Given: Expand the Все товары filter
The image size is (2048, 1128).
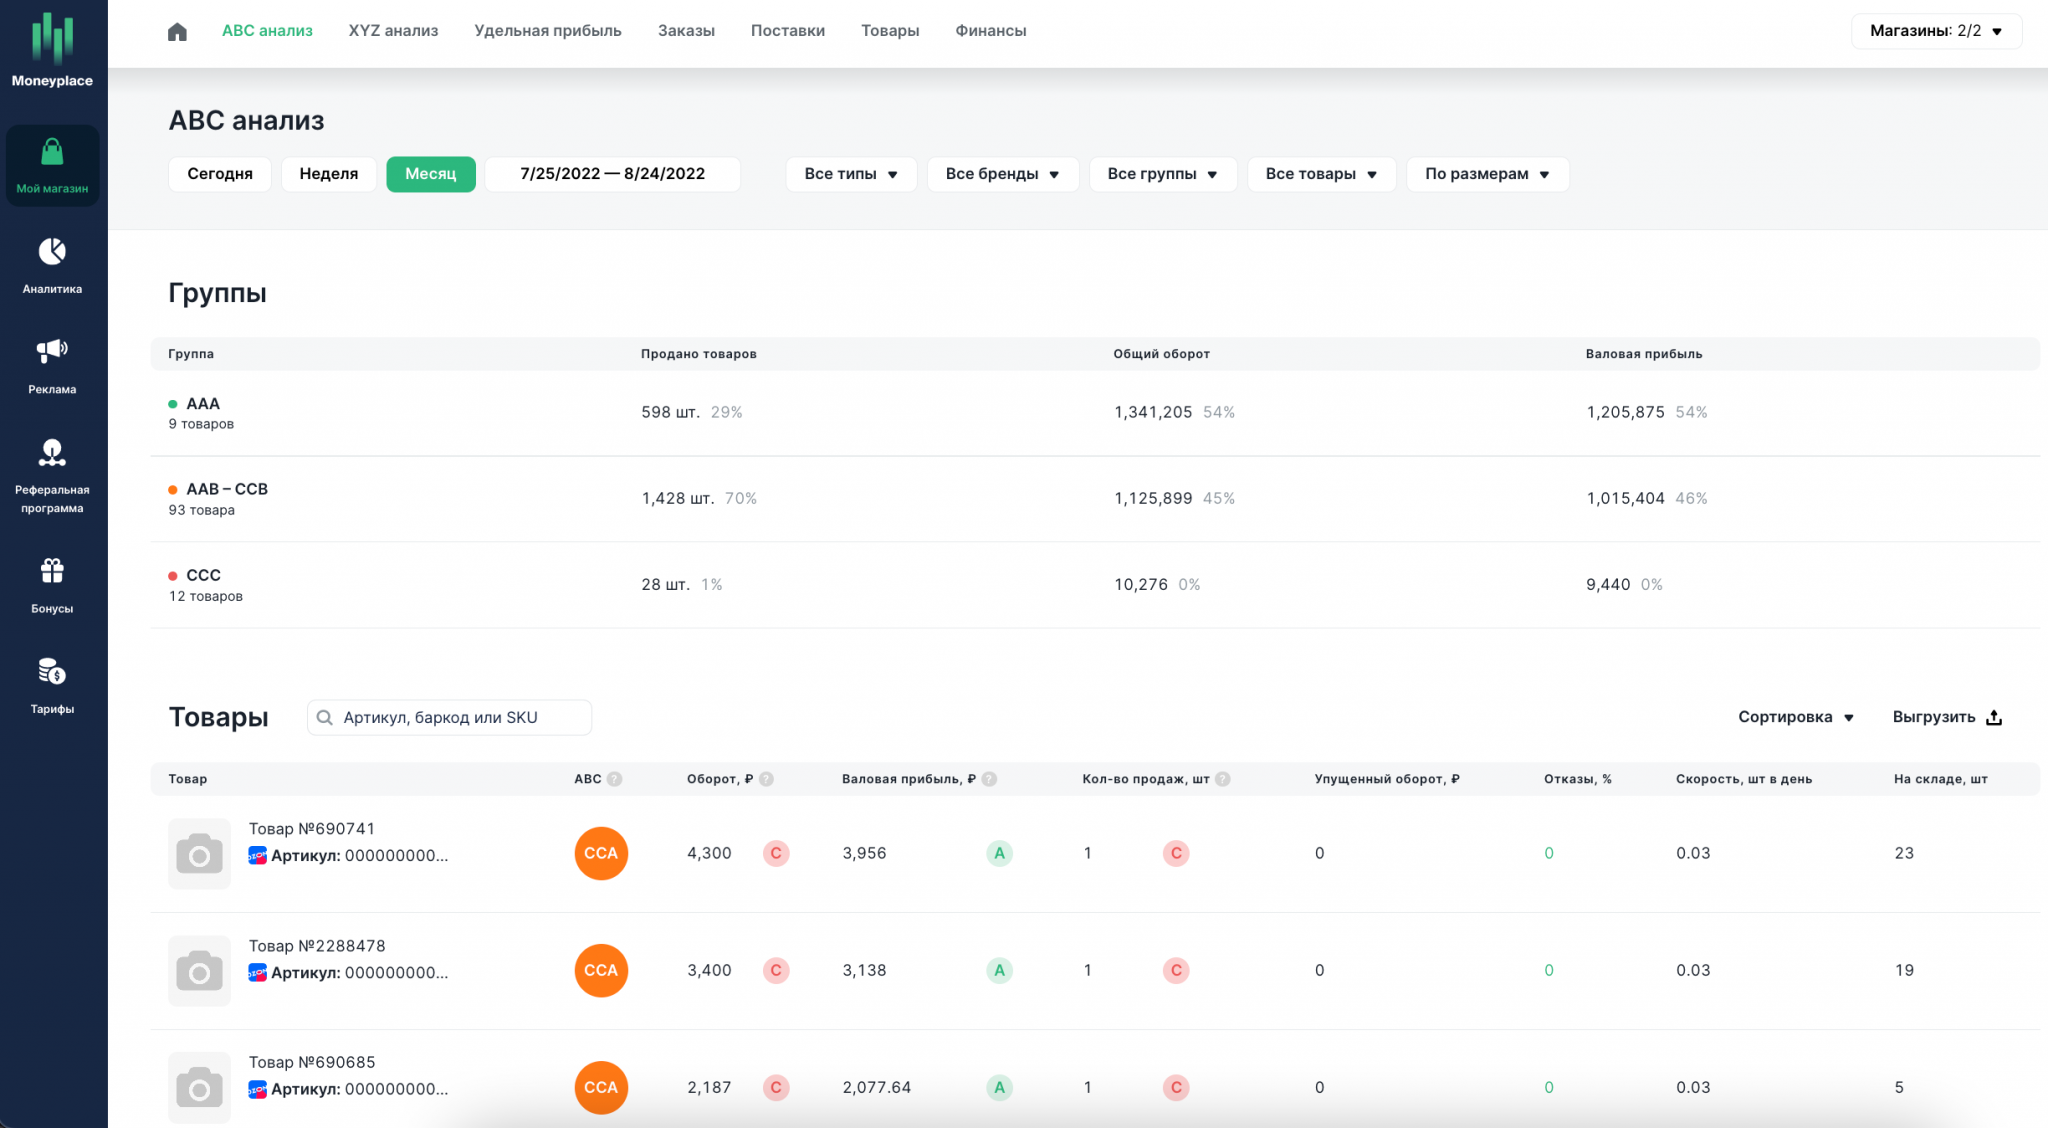Looking at the screenshot, I should [1321, 174].
